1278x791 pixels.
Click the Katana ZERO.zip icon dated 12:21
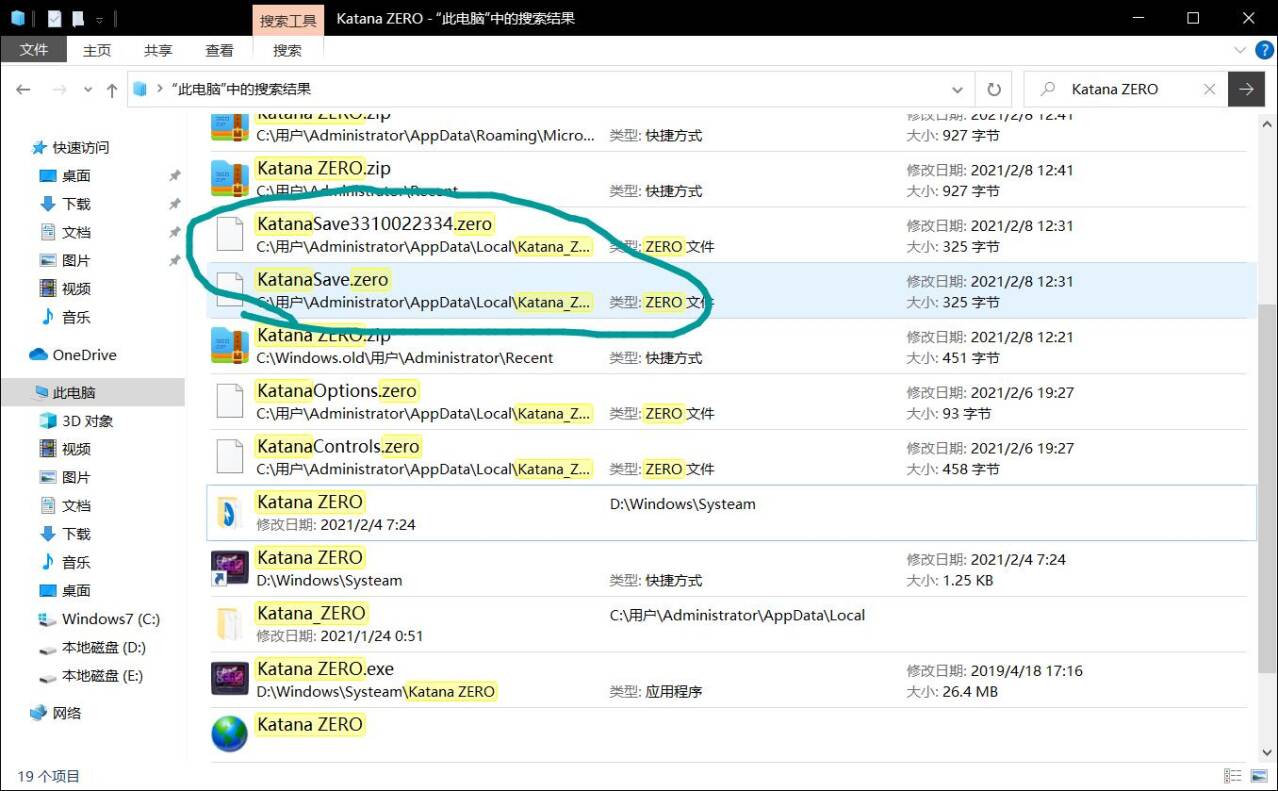coord(230,345)
